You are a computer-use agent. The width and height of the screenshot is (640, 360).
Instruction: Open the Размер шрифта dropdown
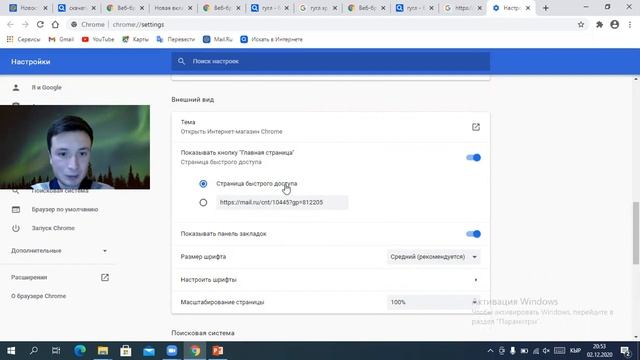[433, 257]
